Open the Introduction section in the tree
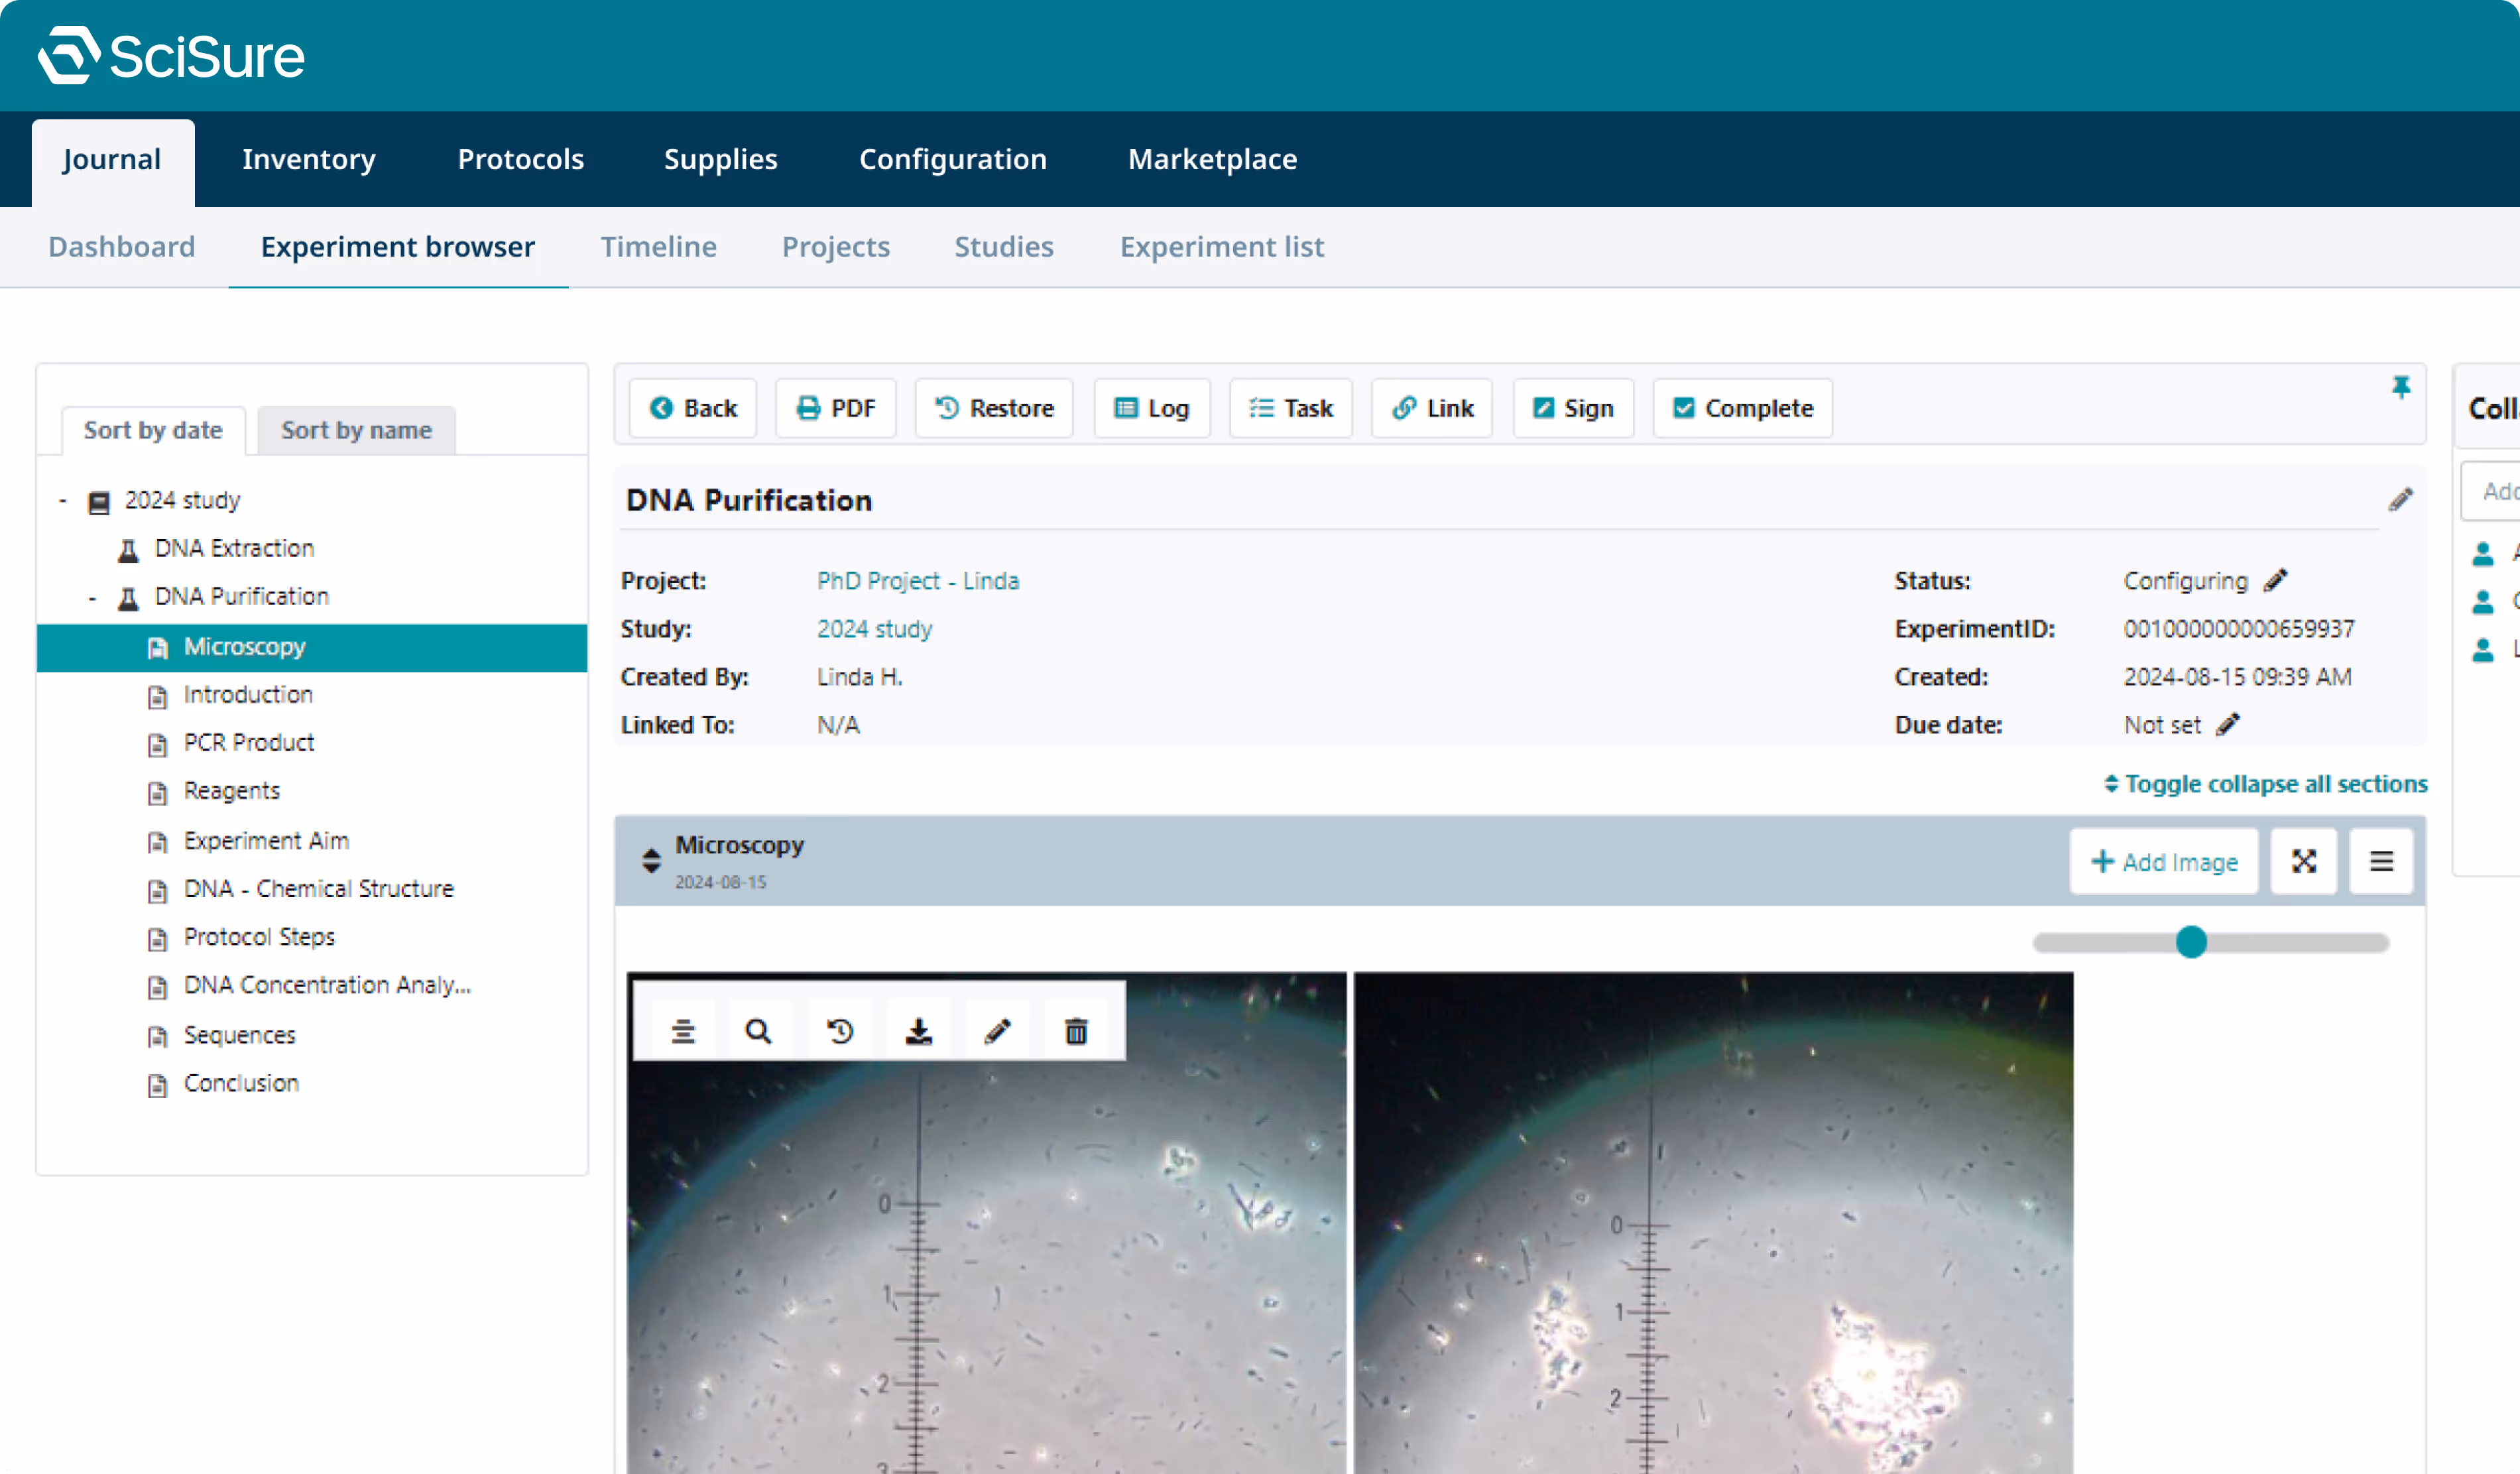Viewport: 2520px width, 1474px height. coord(248,694)
